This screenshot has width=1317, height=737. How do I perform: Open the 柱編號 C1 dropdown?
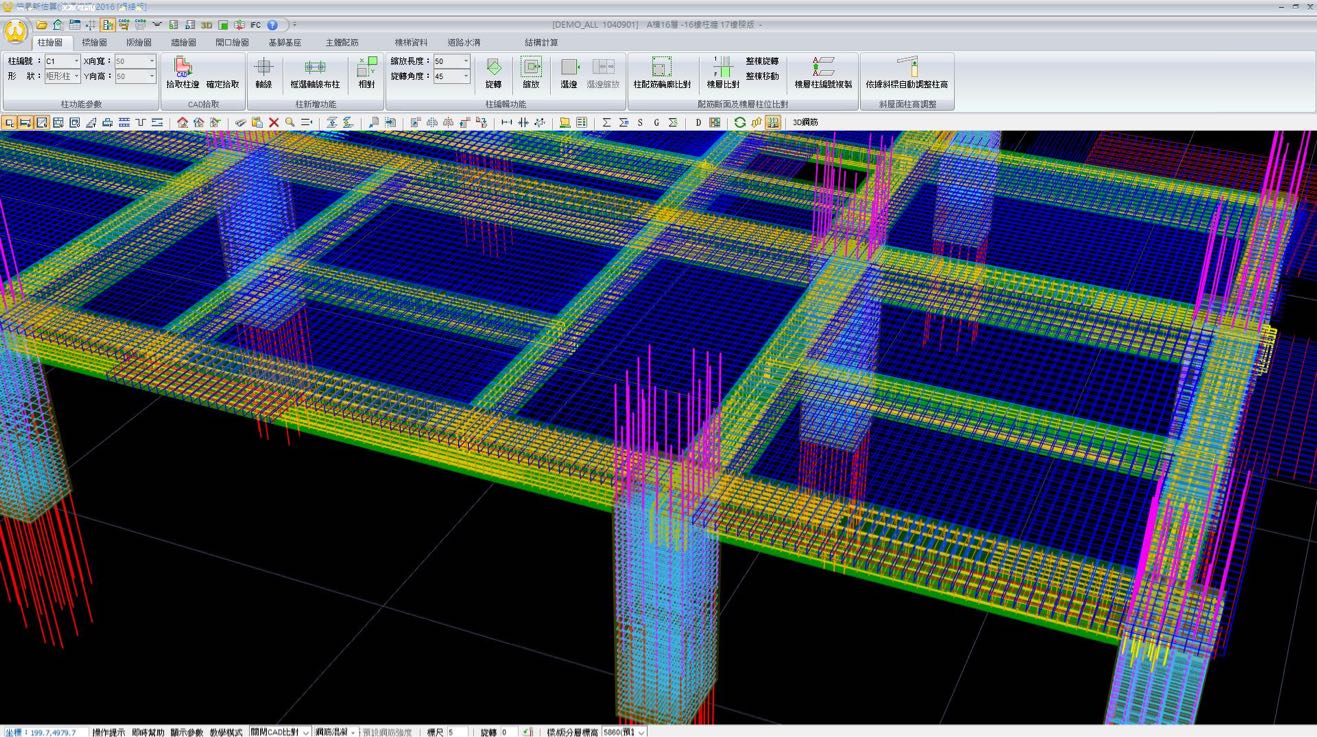76,61
